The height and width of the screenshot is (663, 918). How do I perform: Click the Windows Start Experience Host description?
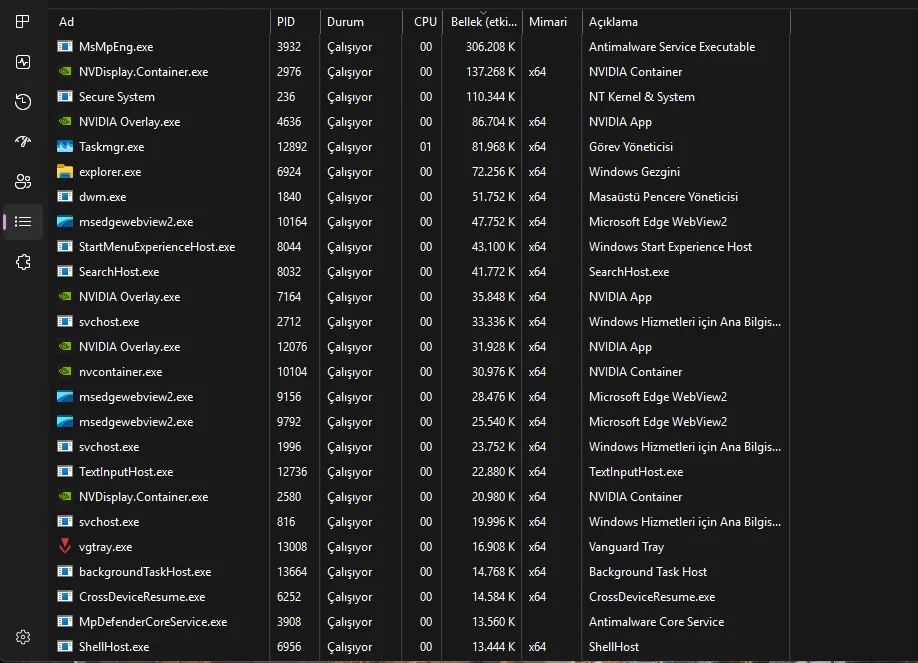pyautogui.click(x=670, y=247)
